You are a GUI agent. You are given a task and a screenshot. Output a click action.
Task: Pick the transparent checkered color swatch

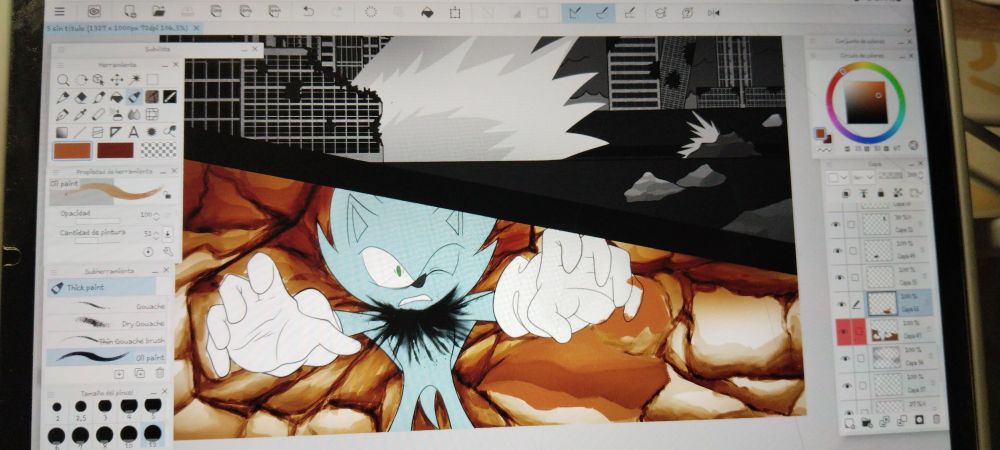pos(158,150)
